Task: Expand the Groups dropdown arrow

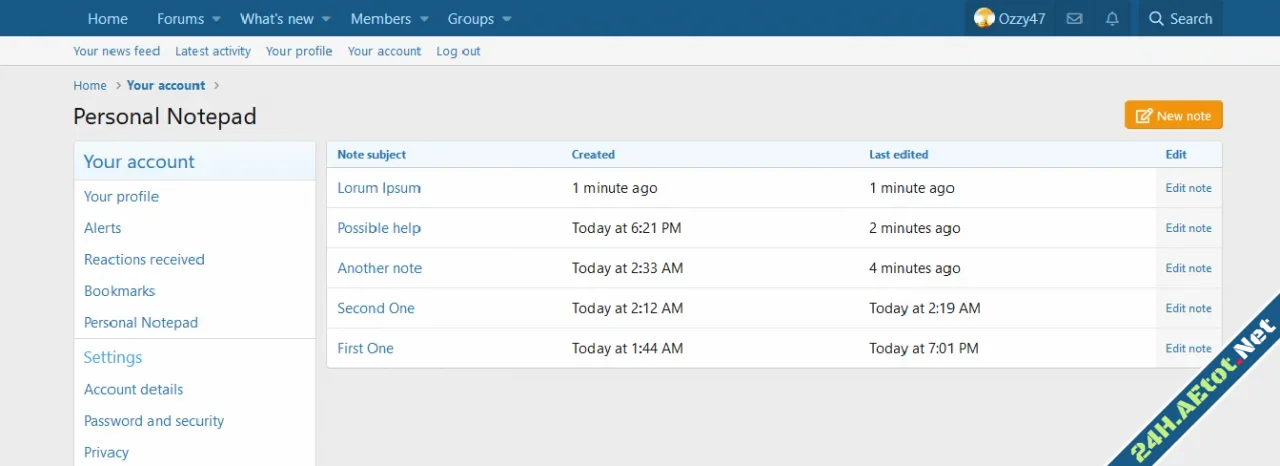Action: point(507,19)
